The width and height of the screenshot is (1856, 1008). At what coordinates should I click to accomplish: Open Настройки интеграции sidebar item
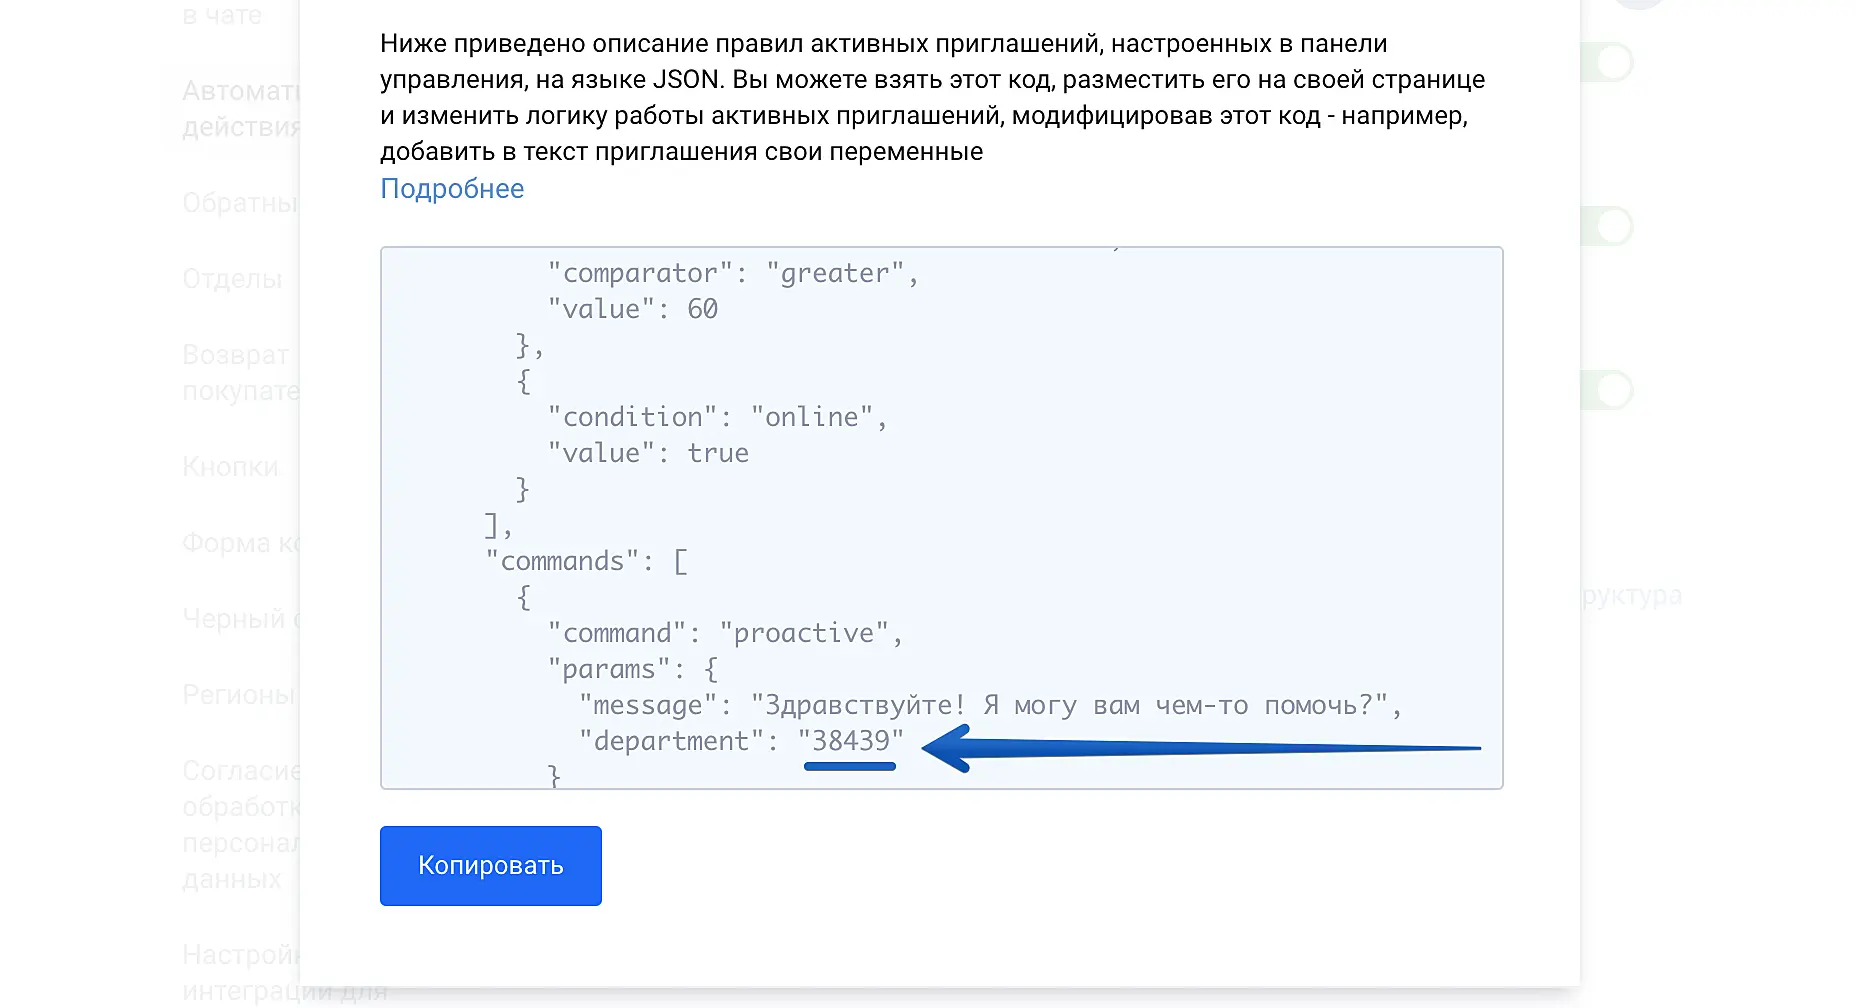[x=240, y=972]
